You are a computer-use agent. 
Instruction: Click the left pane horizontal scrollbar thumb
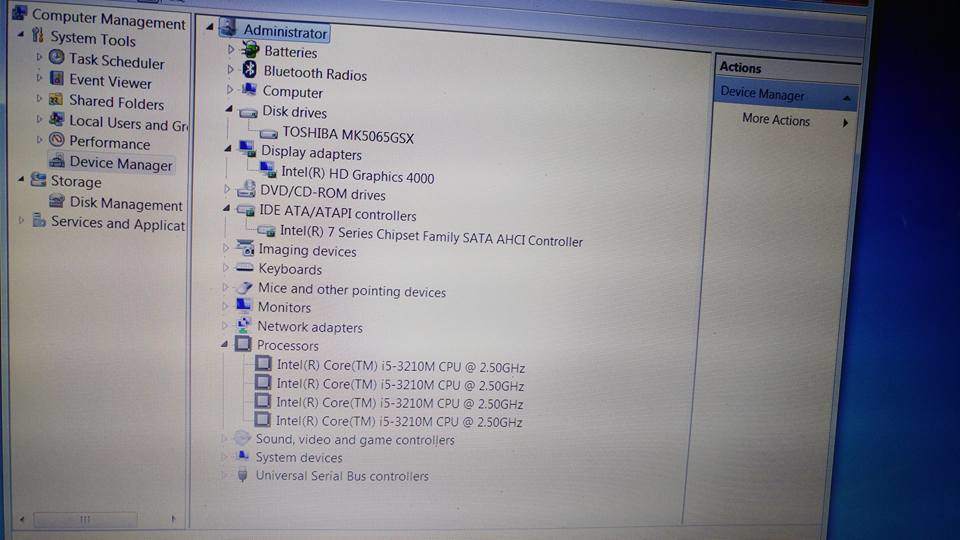85,520
